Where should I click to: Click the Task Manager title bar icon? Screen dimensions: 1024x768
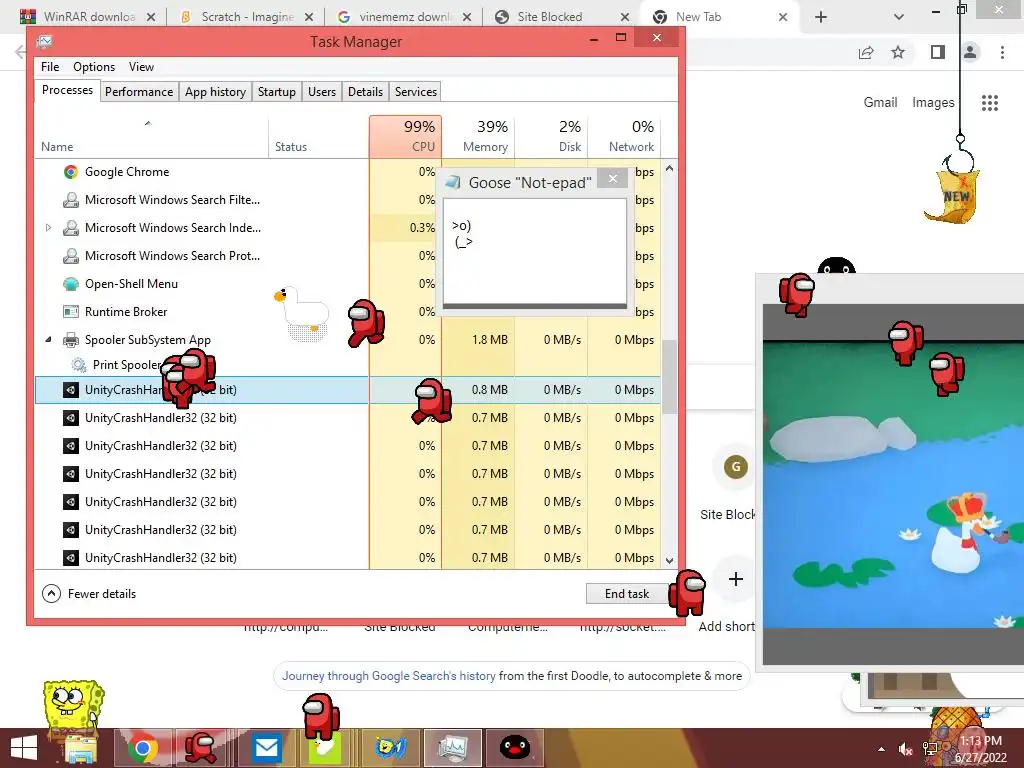(44, 42)
